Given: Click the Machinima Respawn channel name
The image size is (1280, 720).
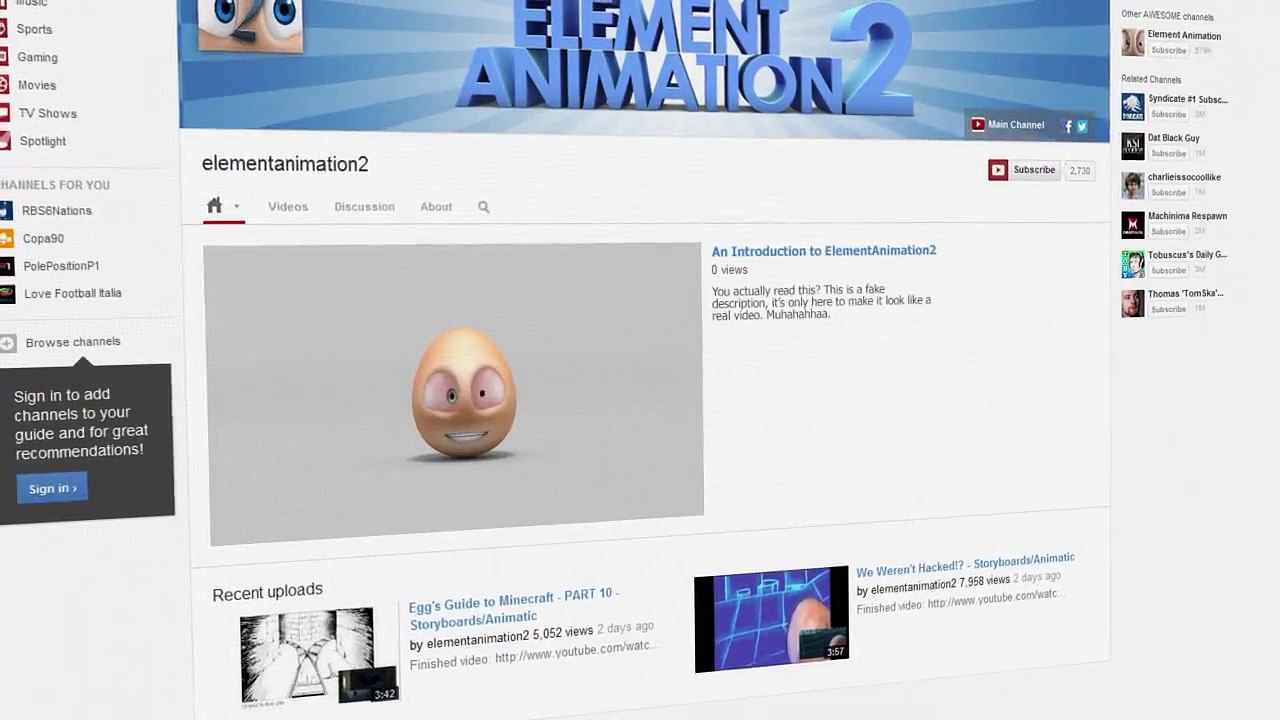Looking at the screenshot, I should 1187,216.
